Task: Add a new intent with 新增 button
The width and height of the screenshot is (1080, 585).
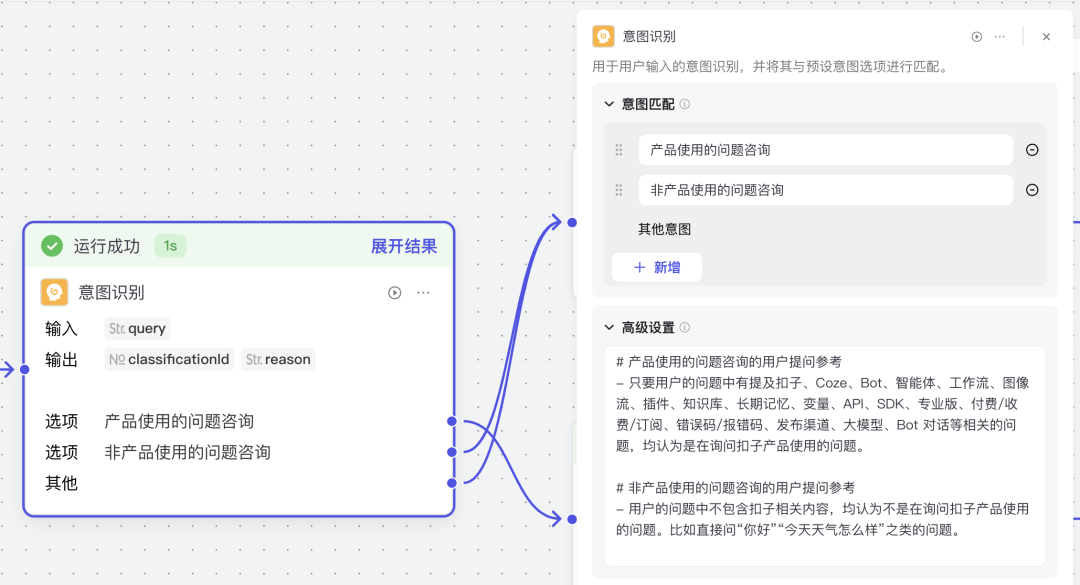Action: pos(656,268)
